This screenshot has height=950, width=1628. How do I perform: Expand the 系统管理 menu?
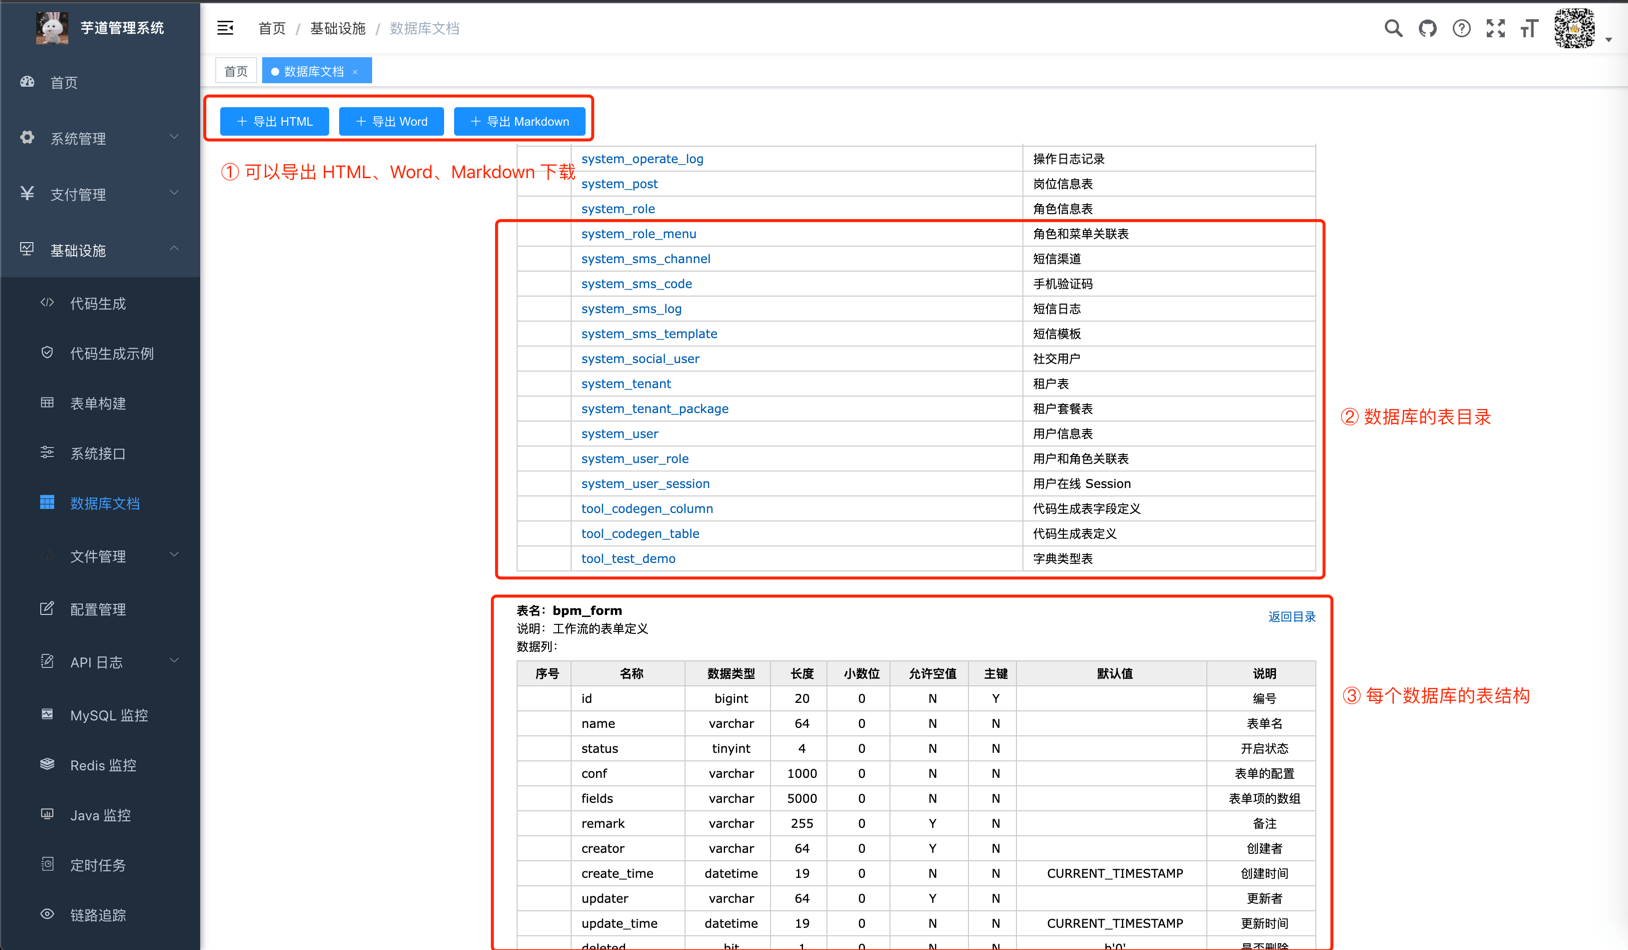tap(99, 138)
